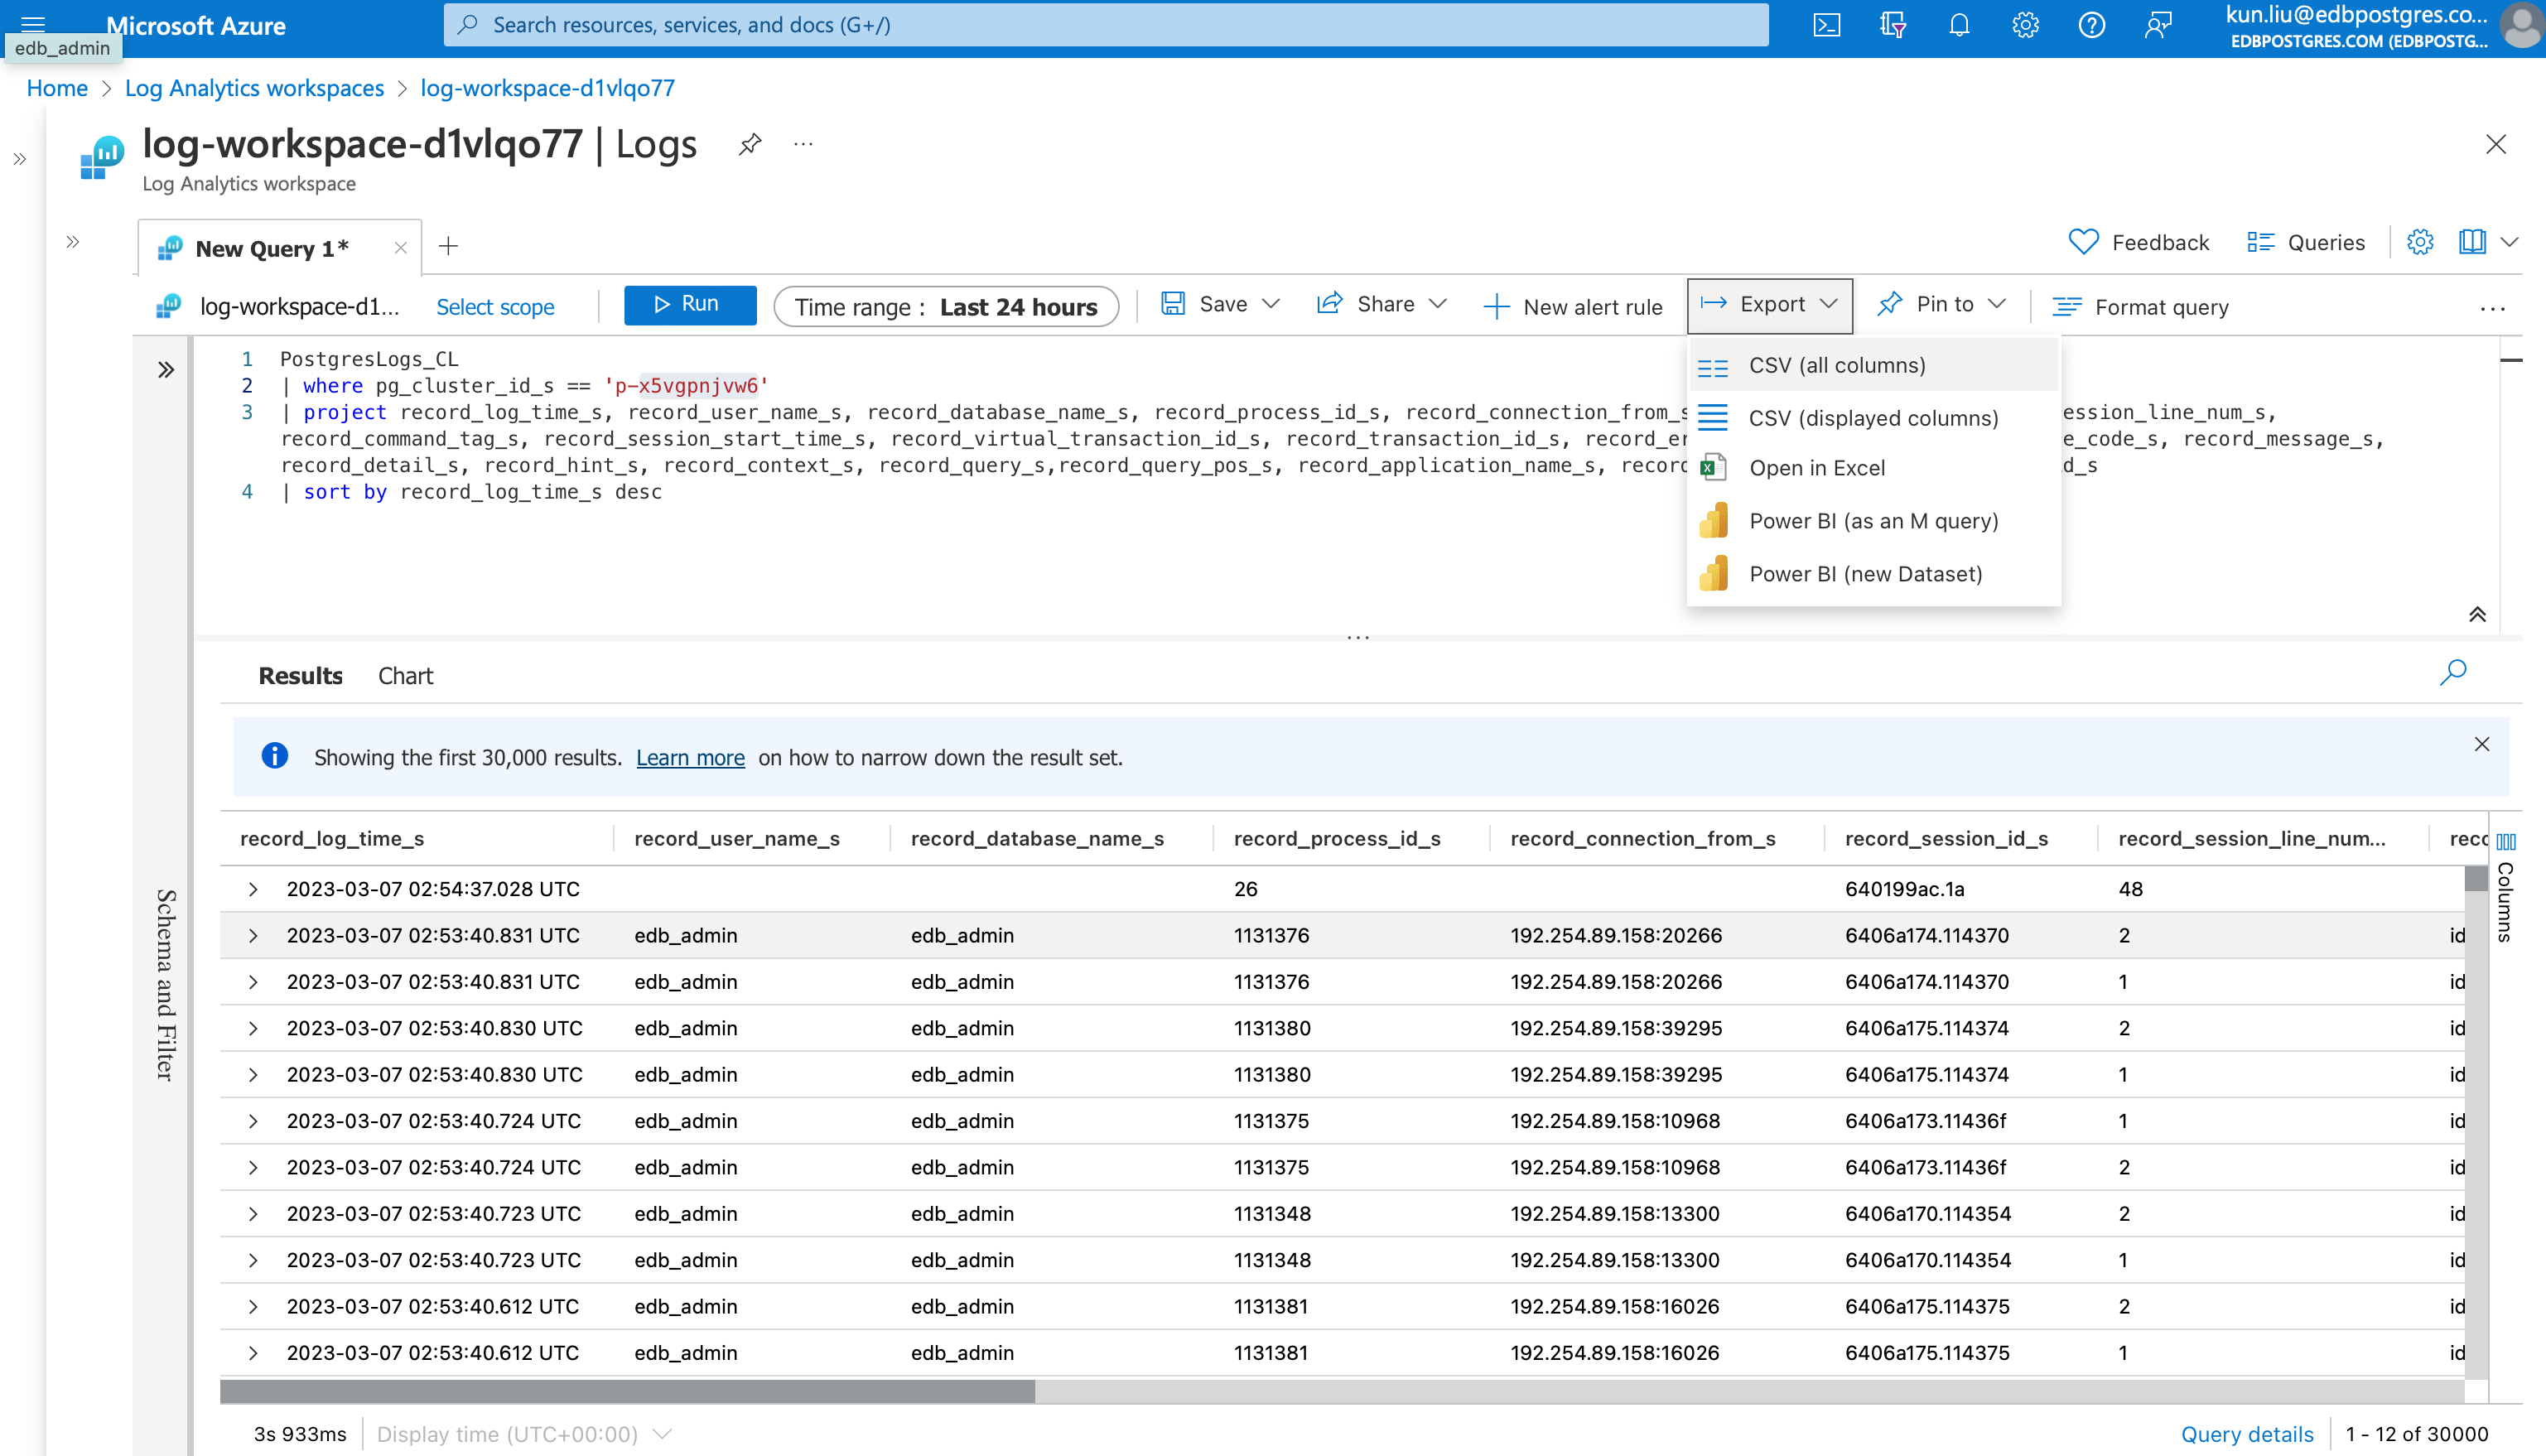Click the search resources input field

click(x=1105, y=25)
